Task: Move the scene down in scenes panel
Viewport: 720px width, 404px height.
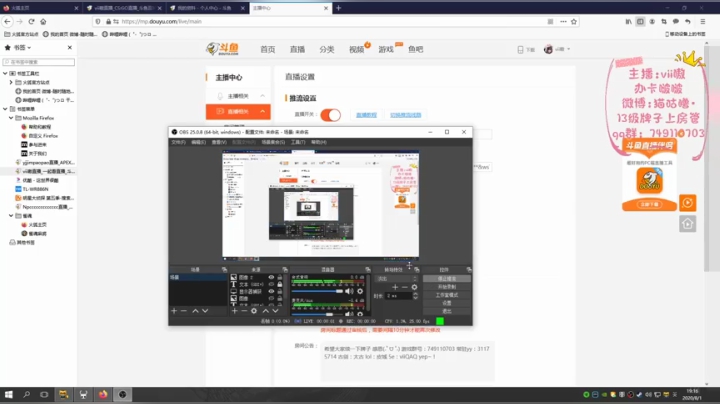Action: click(x=205, y=311)
